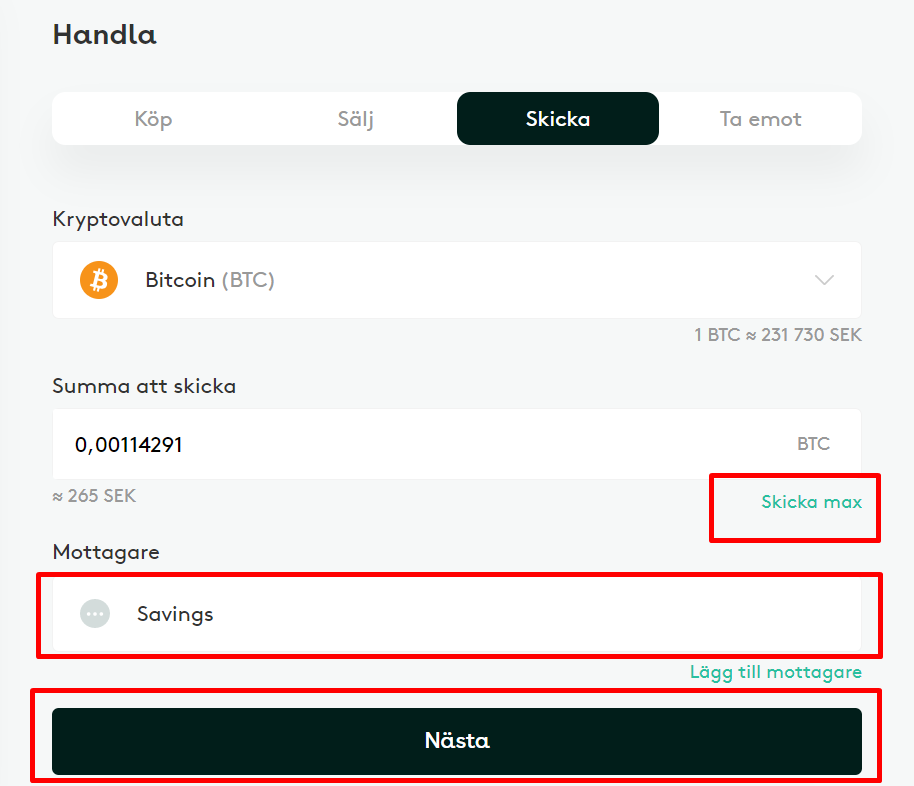914x786 pixels.
Task: Expand the cryptocurrency chevron arrow
Action: (824, 280)
